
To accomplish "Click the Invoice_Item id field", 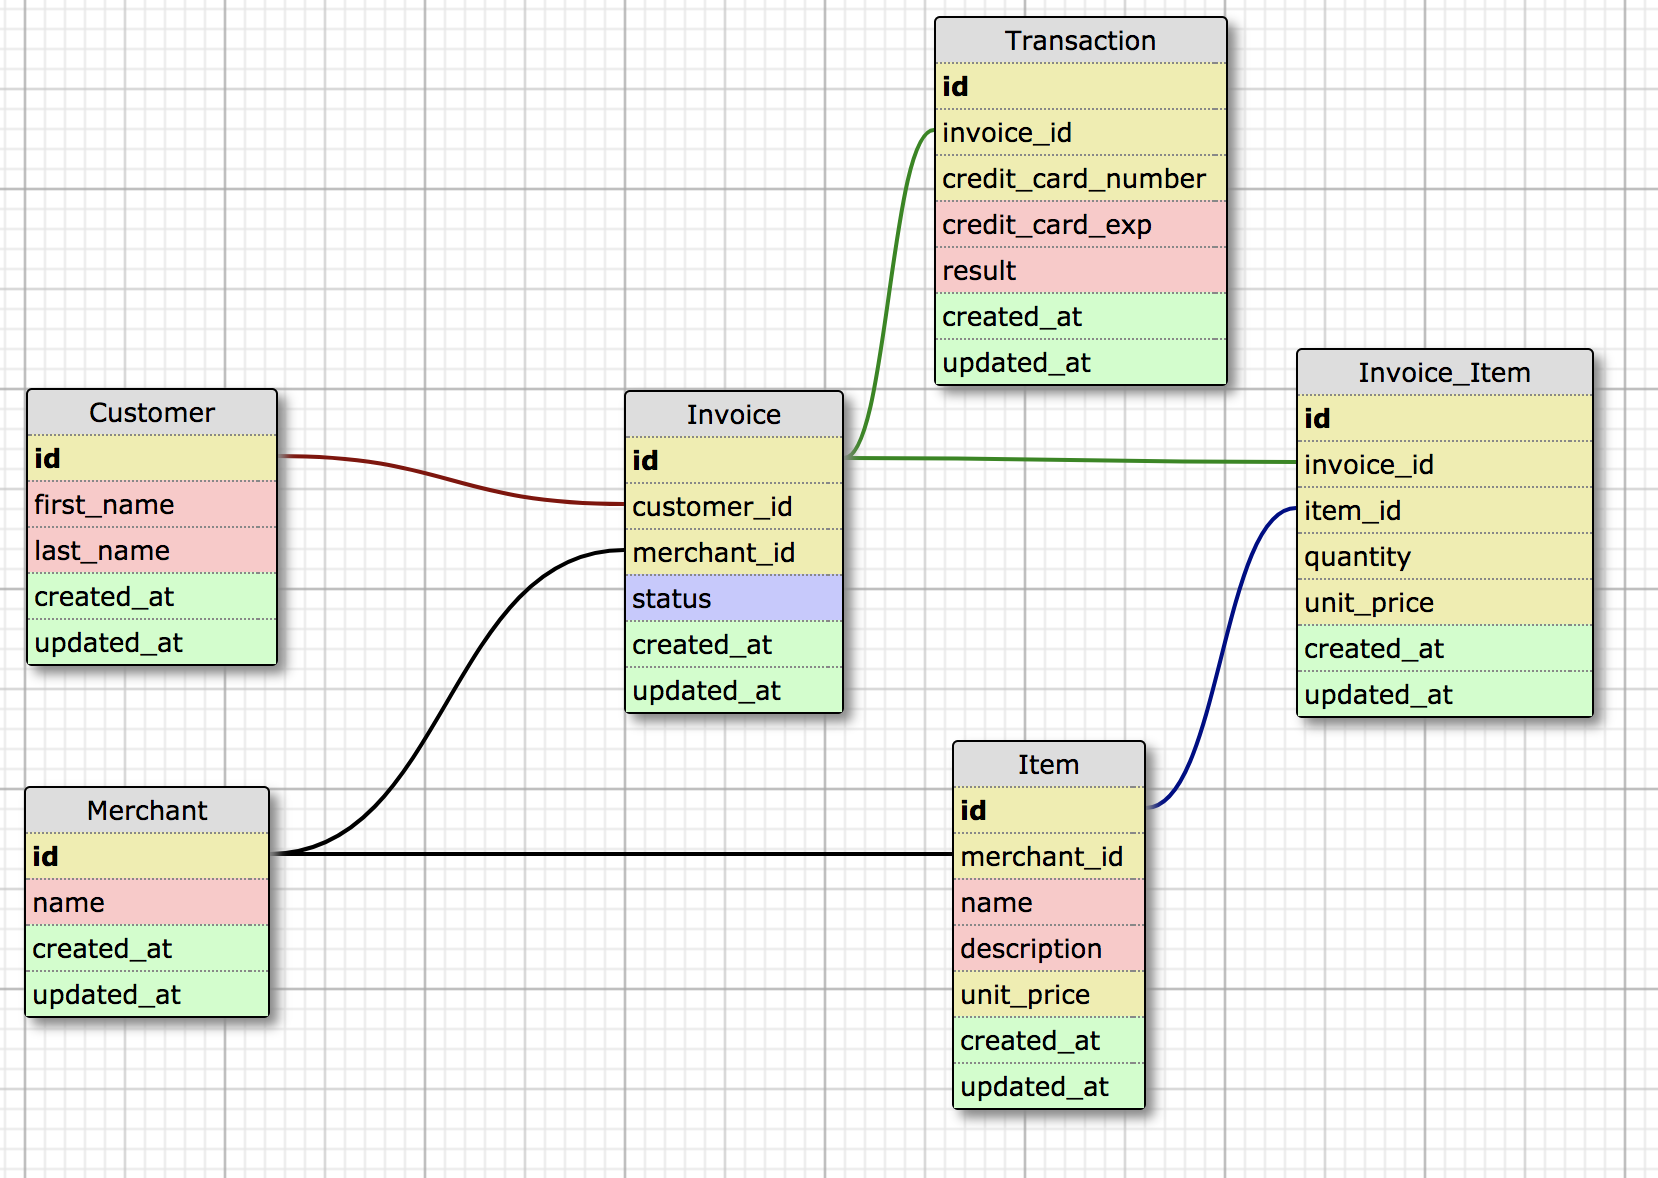I will coord(1445,419).
